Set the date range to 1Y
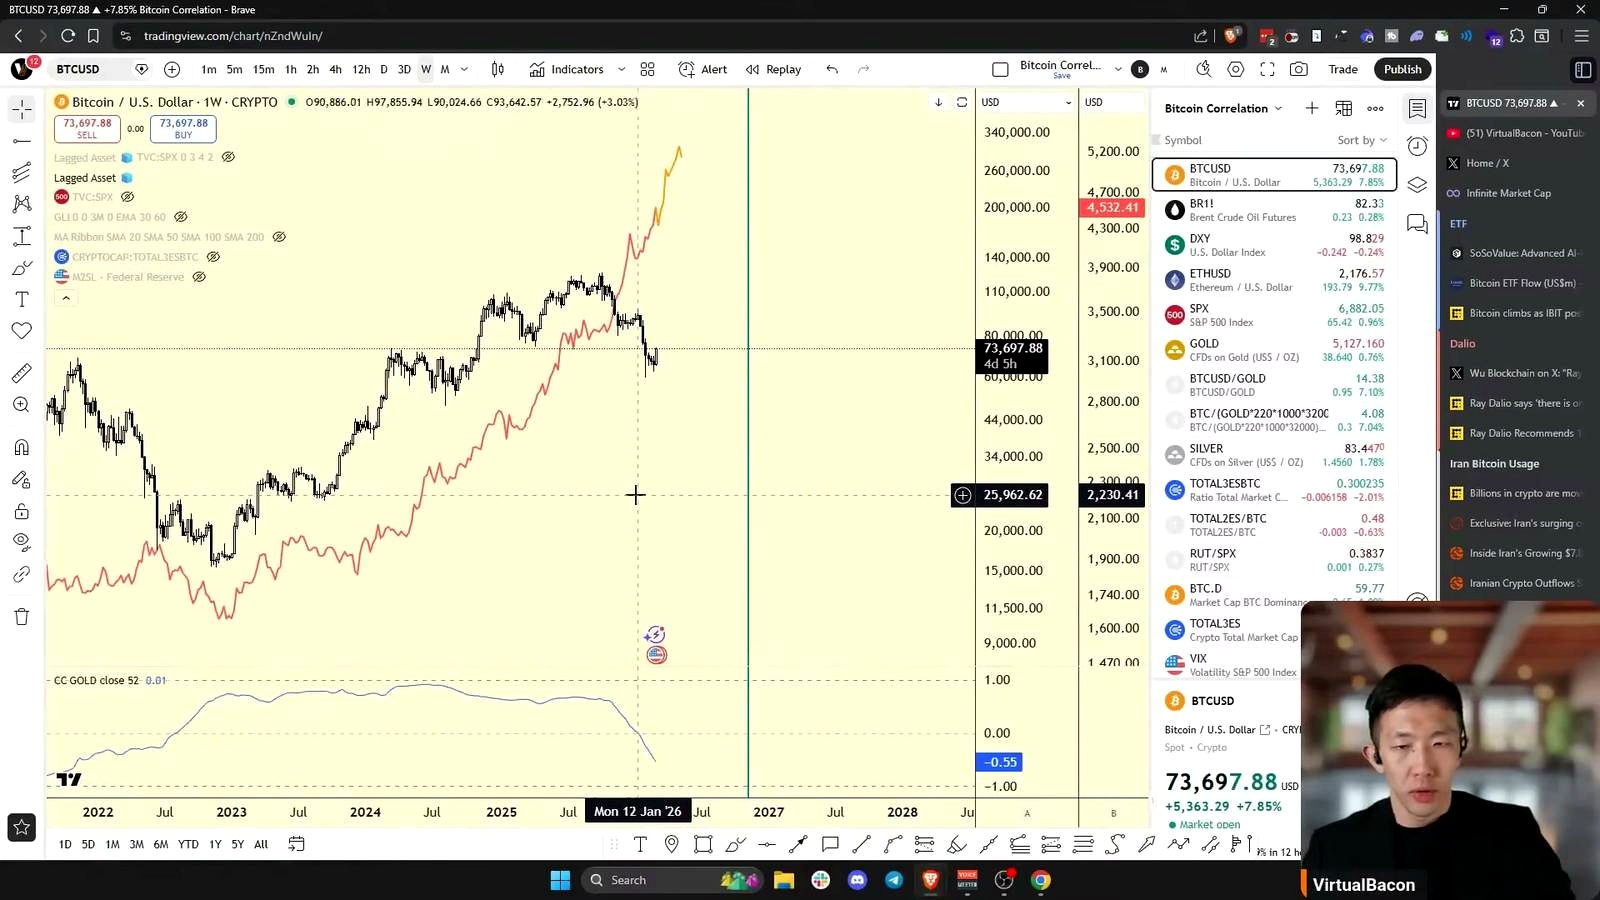 [215, 844]
